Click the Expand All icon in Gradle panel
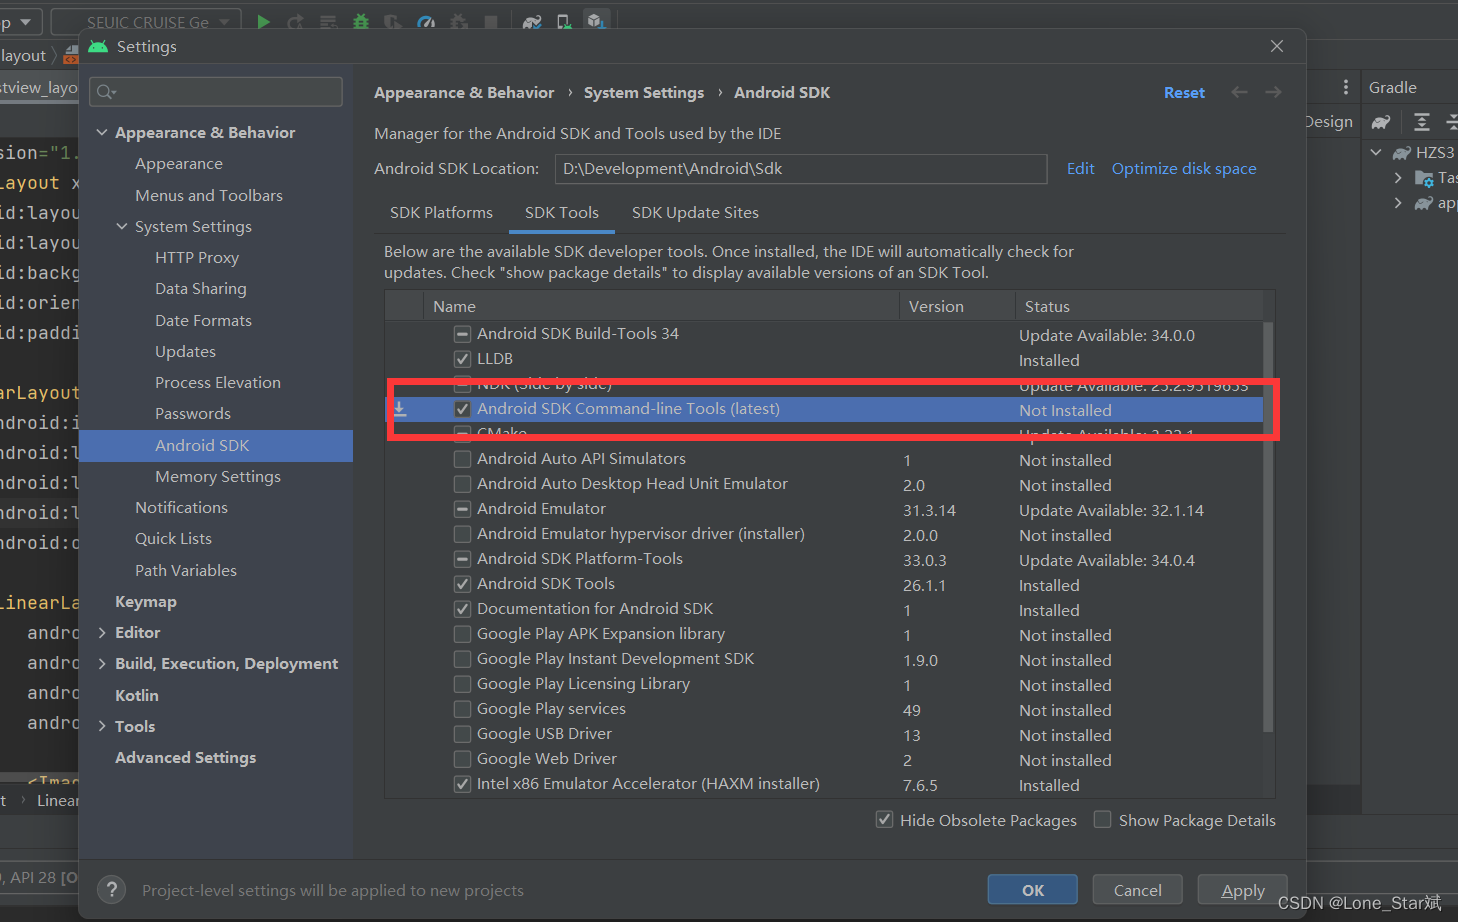 (x=1422, y=122)
